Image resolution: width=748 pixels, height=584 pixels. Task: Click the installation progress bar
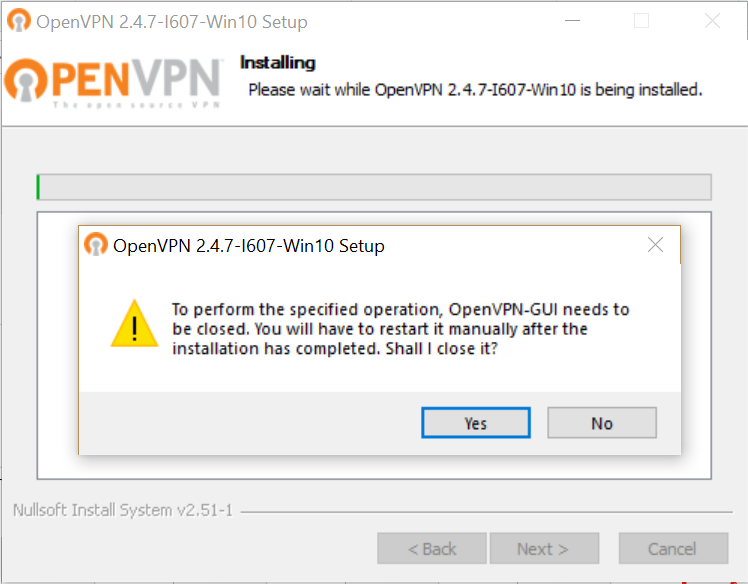374,187
